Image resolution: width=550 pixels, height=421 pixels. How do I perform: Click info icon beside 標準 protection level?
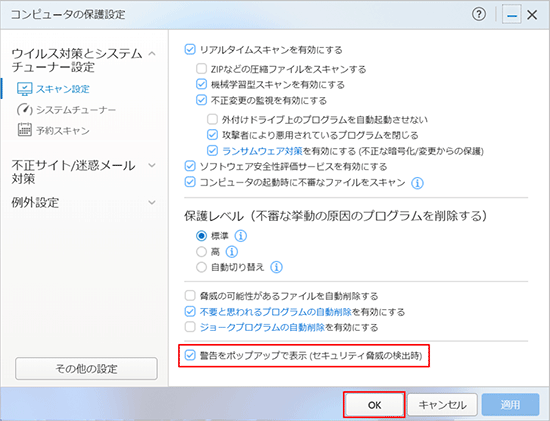point(241,236)
